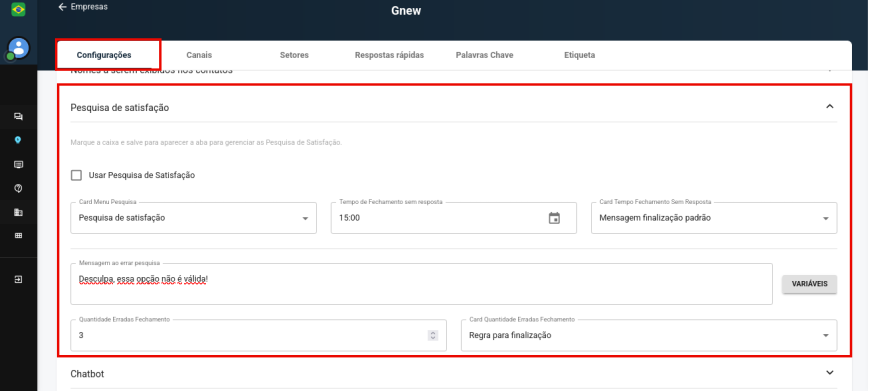
Task: Click the logout exit sidebar icon
Action: click(18, 279)
